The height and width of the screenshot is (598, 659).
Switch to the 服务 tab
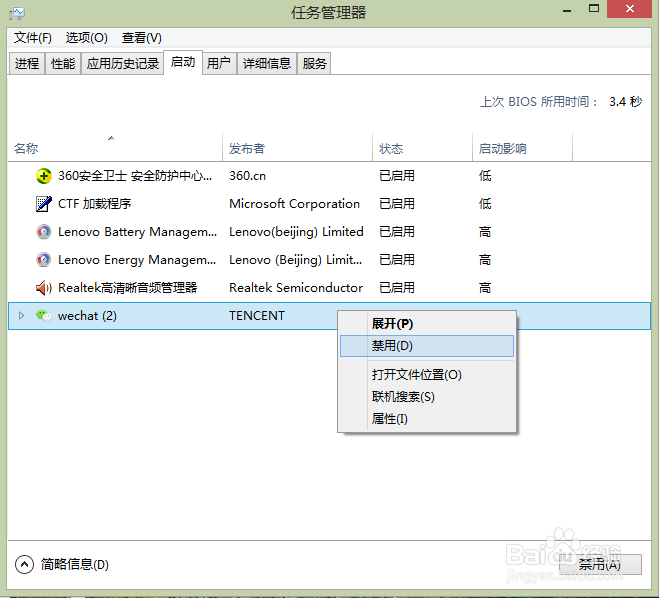[x=314, y=63]
